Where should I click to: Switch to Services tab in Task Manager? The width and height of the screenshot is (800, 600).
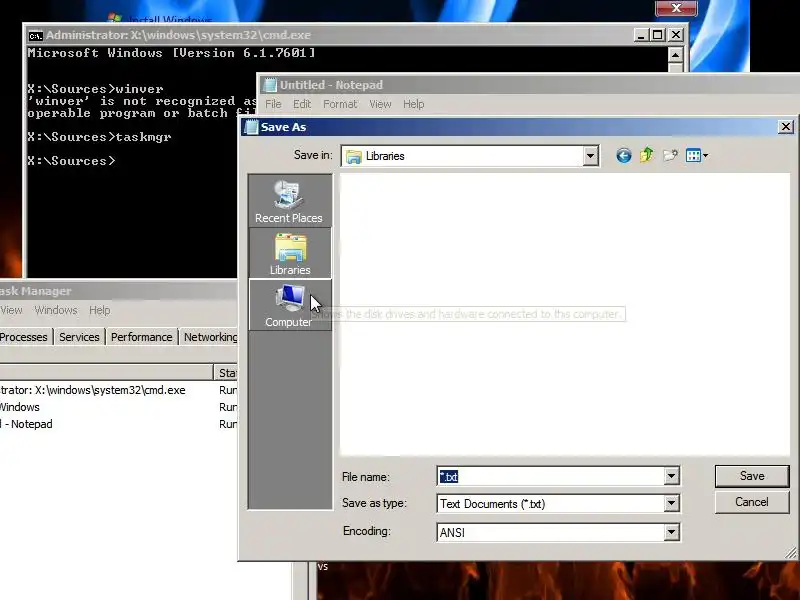point(79,337)
